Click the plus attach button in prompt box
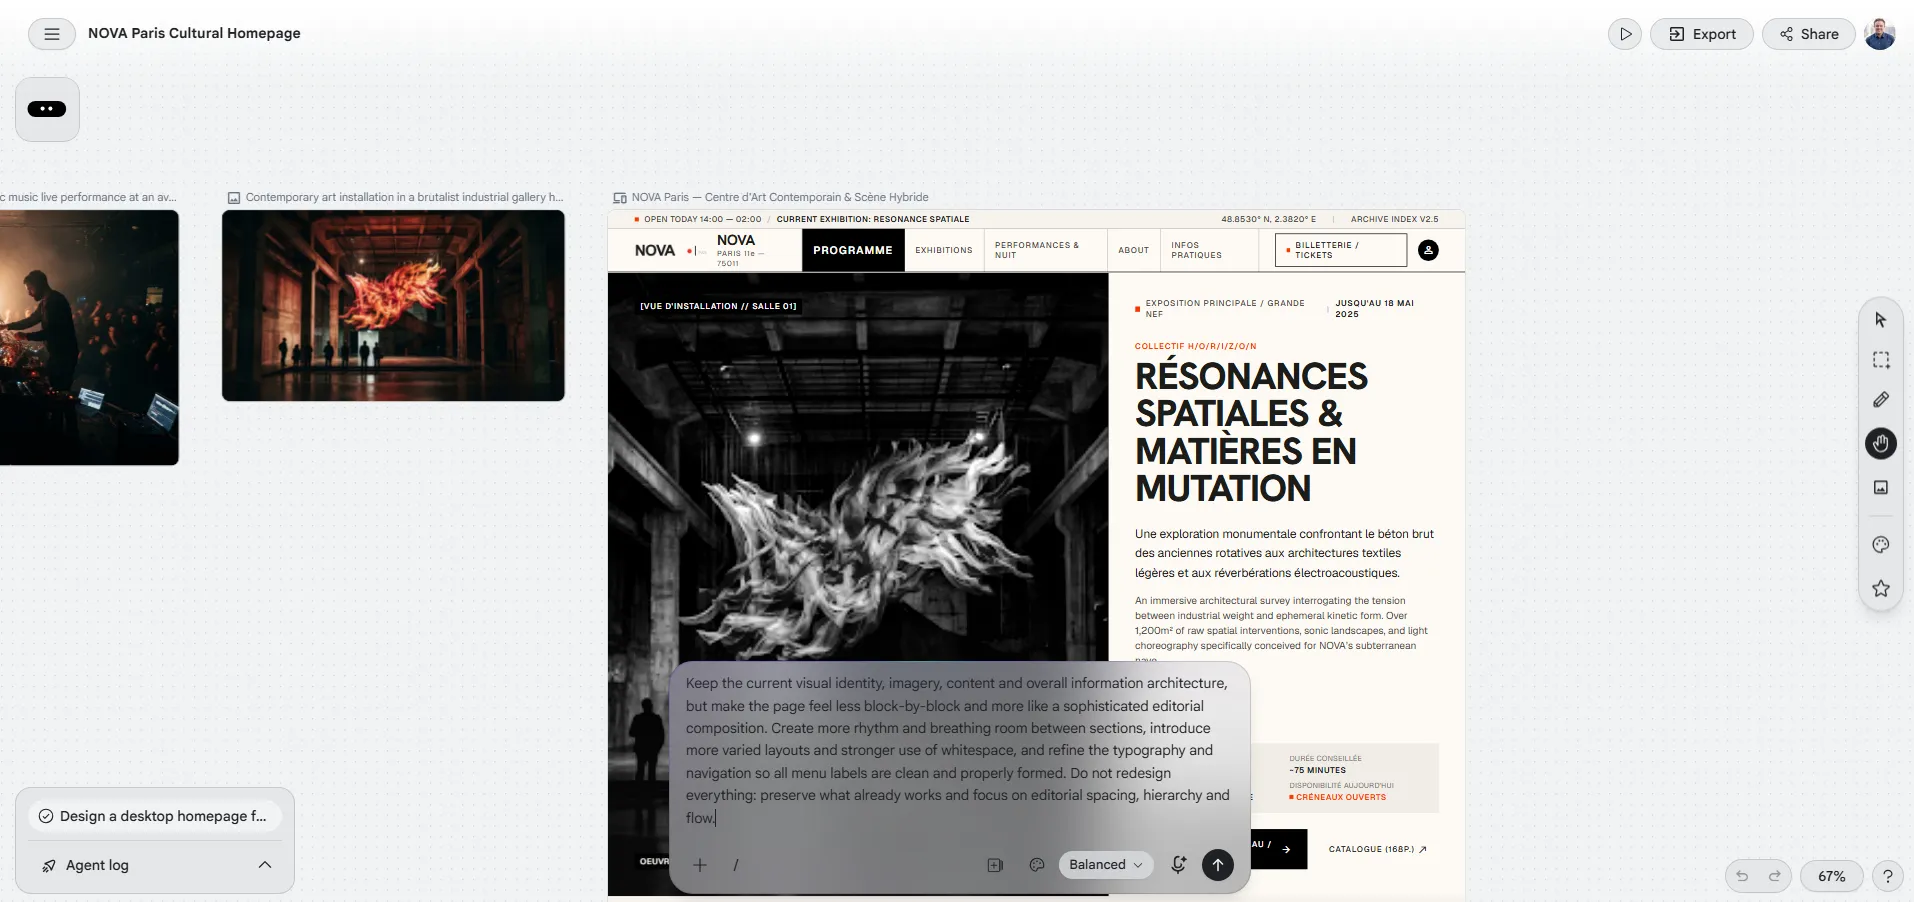The width and height of the screenshot is (1914, 902). click(700, 865)
